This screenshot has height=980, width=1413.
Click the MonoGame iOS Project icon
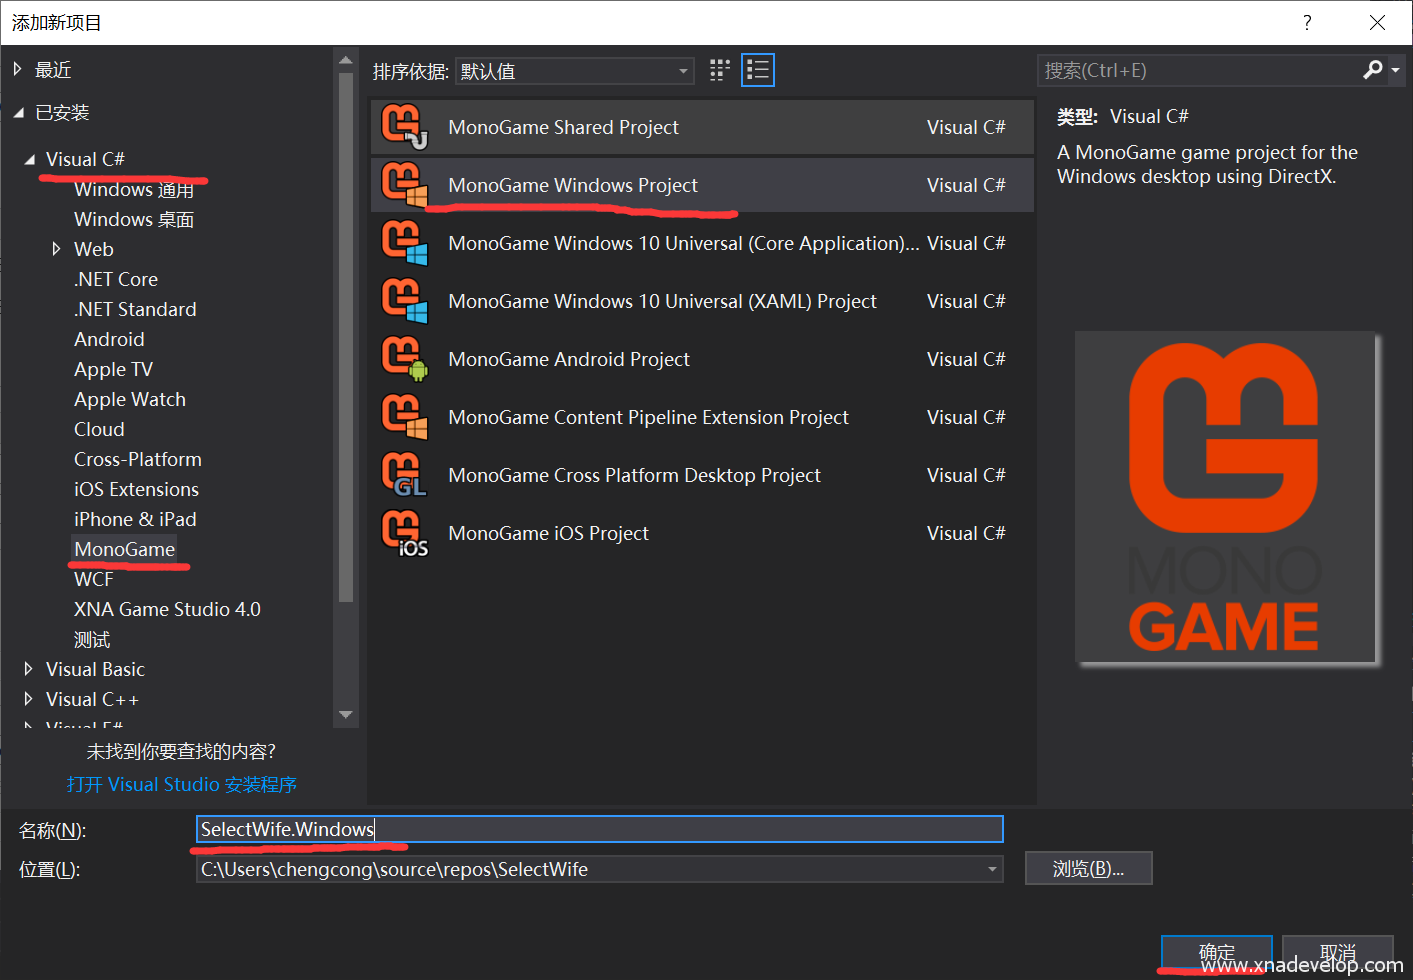coord(404,533)
